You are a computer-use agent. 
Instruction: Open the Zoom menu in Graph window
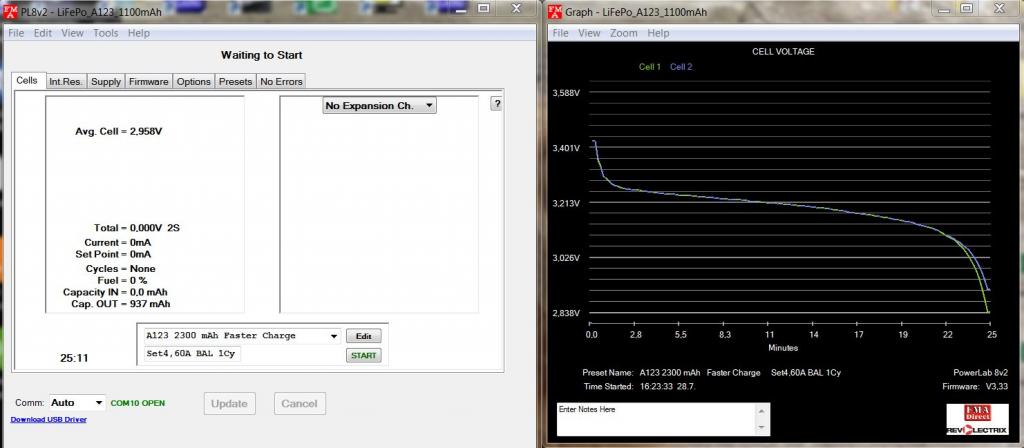pos(623,33)
